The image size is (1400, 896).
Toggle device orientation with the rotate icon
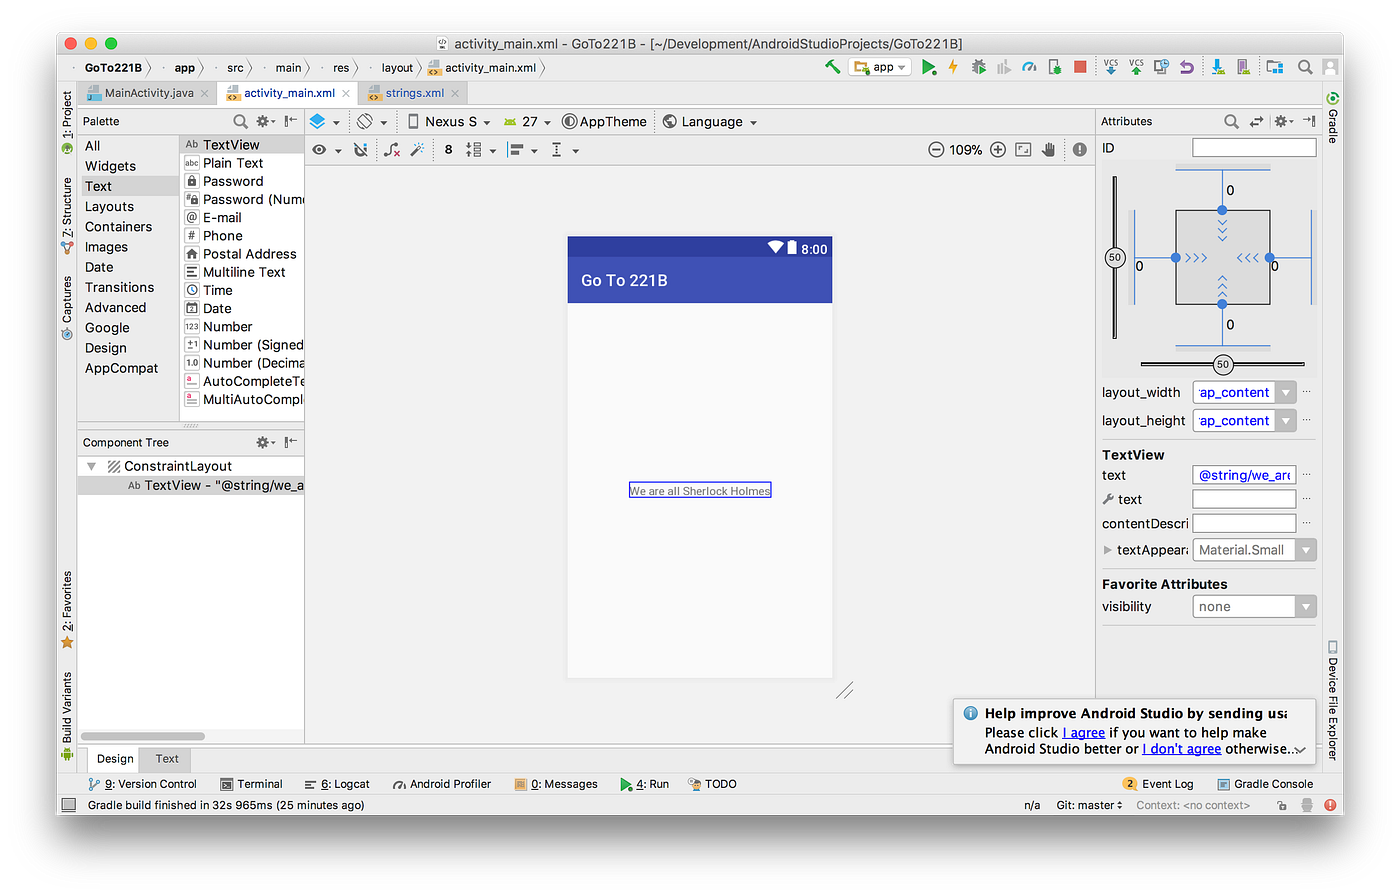pyautogui.click(x=366, y=121)
